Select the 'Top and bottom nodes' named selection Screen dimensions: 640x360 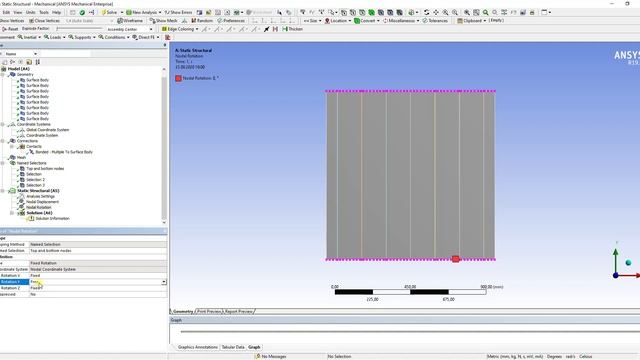(45, 169)
